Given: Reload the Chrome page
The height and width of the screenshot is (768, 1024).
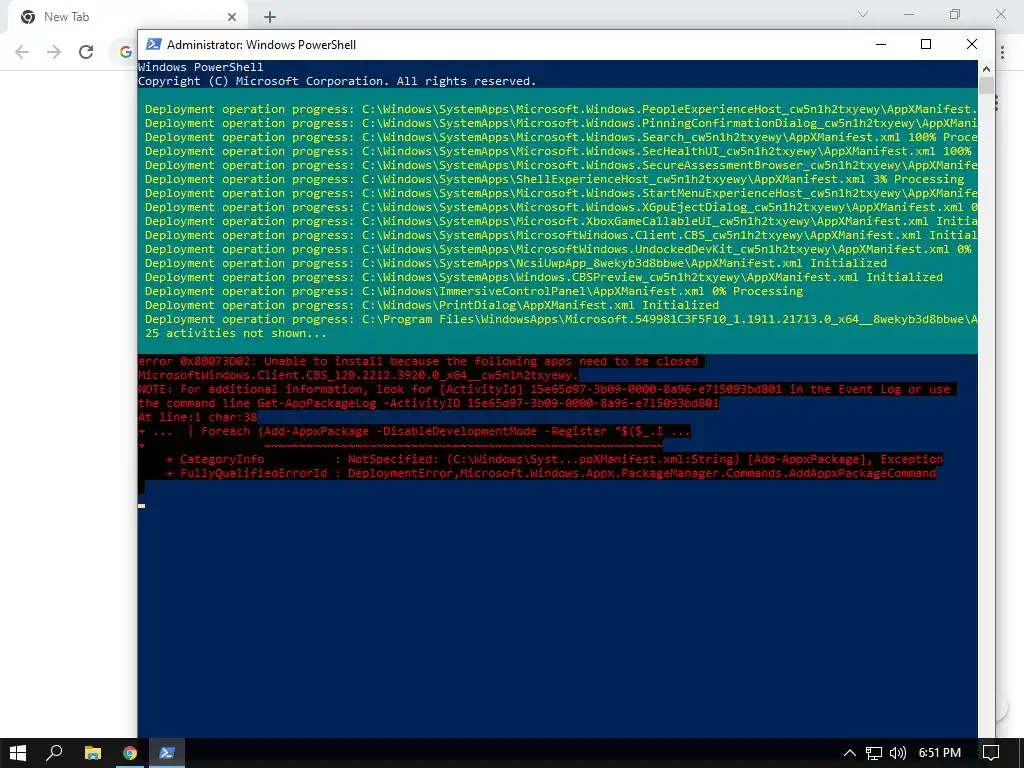Looking at the screenshot, I should click(86, 52).
